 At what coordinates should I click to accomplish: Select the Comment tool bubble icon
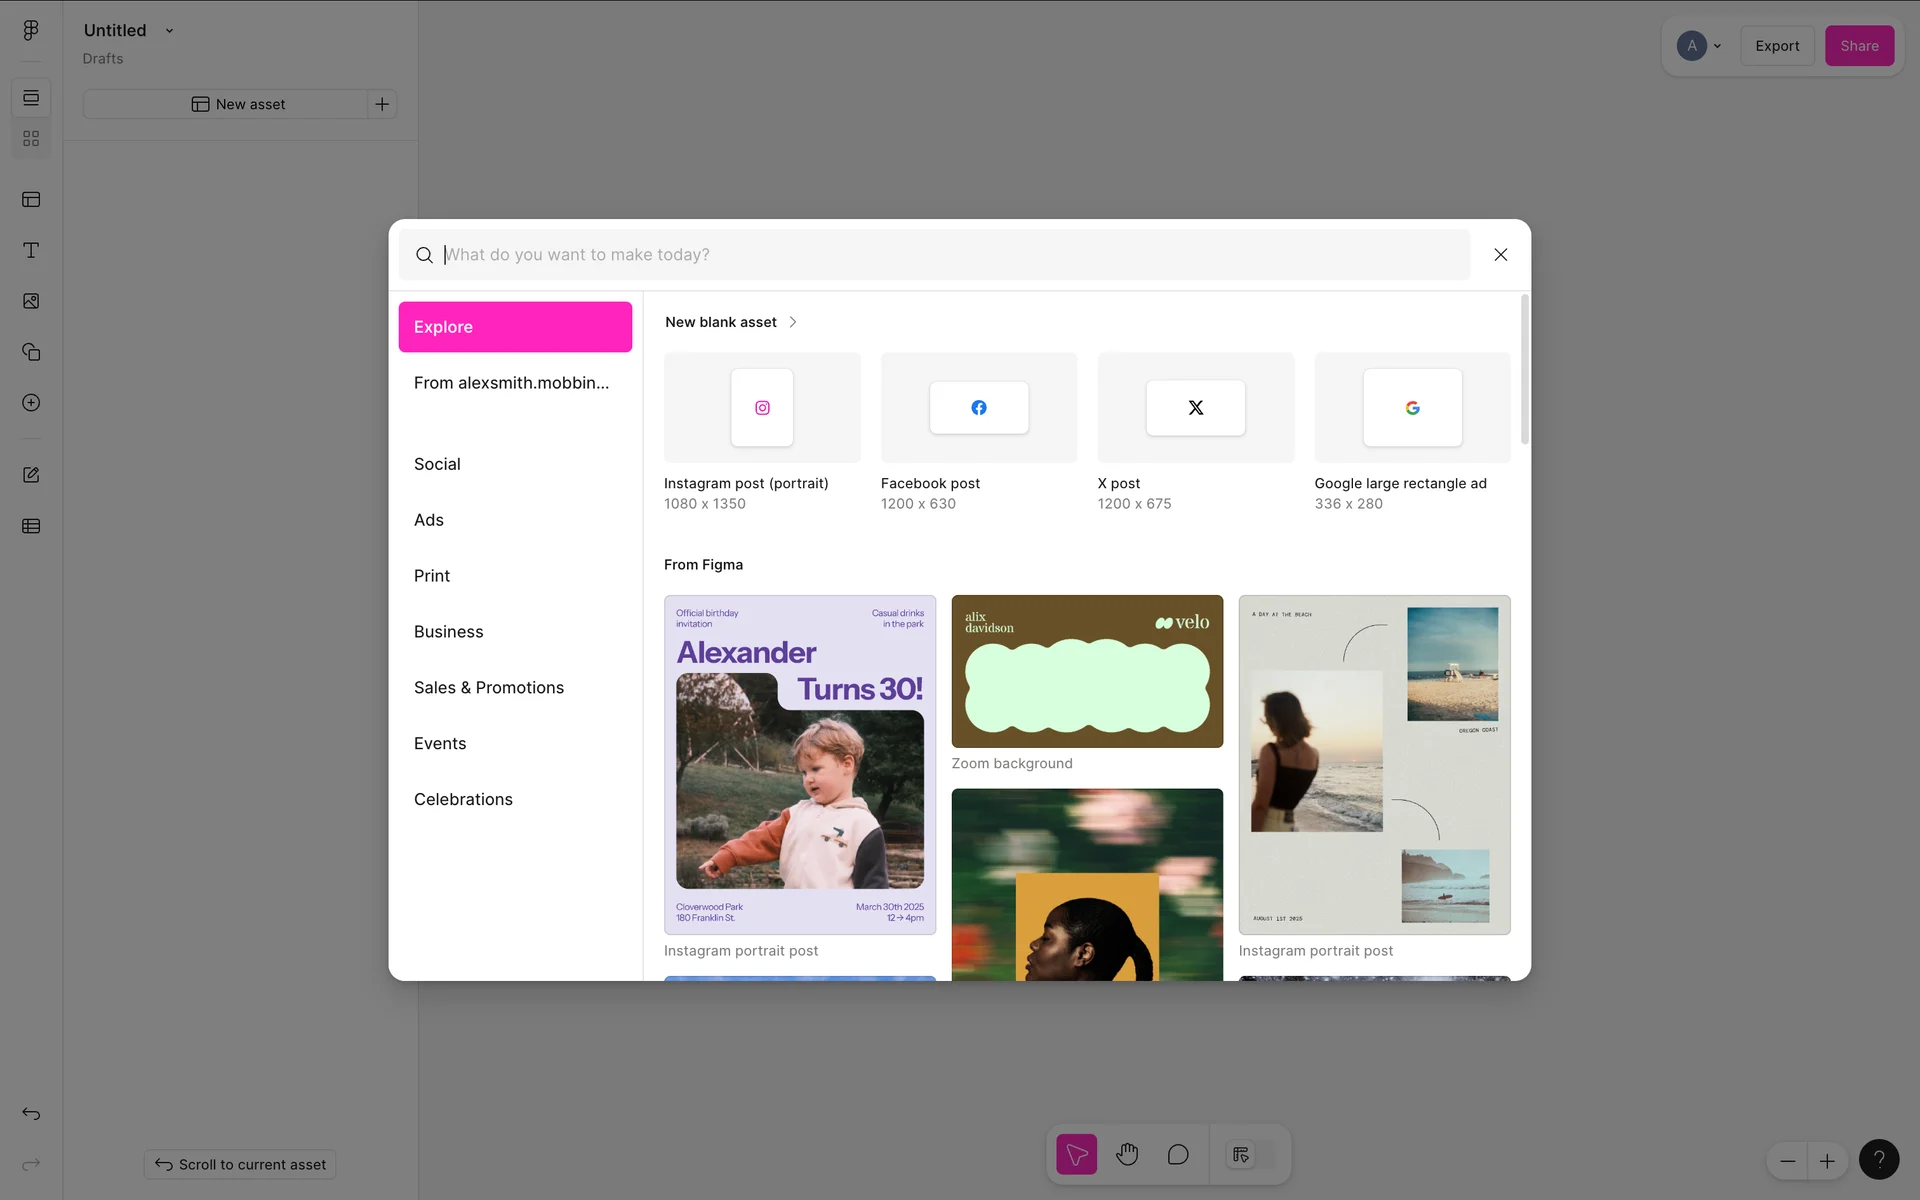(x=1178, y=1155)
